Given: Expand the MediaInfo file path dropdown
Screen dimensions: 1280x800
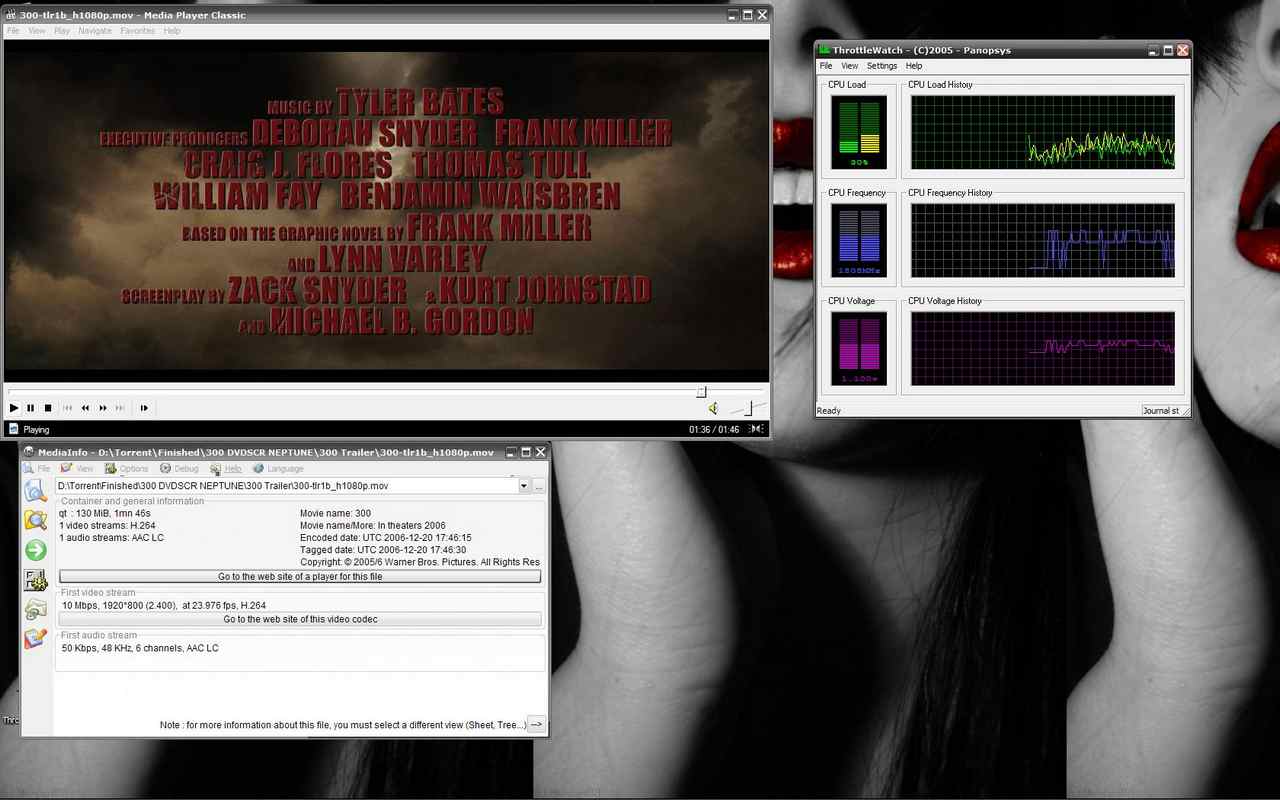Looking at the screenshot, I should [x=523, y=486].
